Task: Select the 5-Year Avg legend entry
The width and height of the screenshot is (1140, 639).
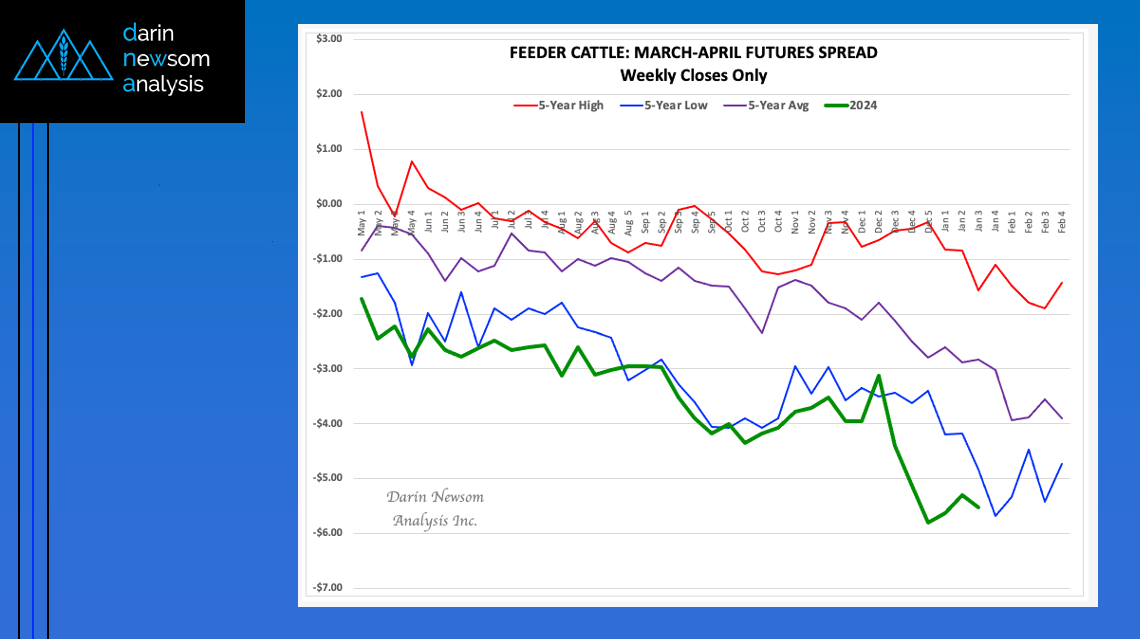Action: tap(766, 105)
